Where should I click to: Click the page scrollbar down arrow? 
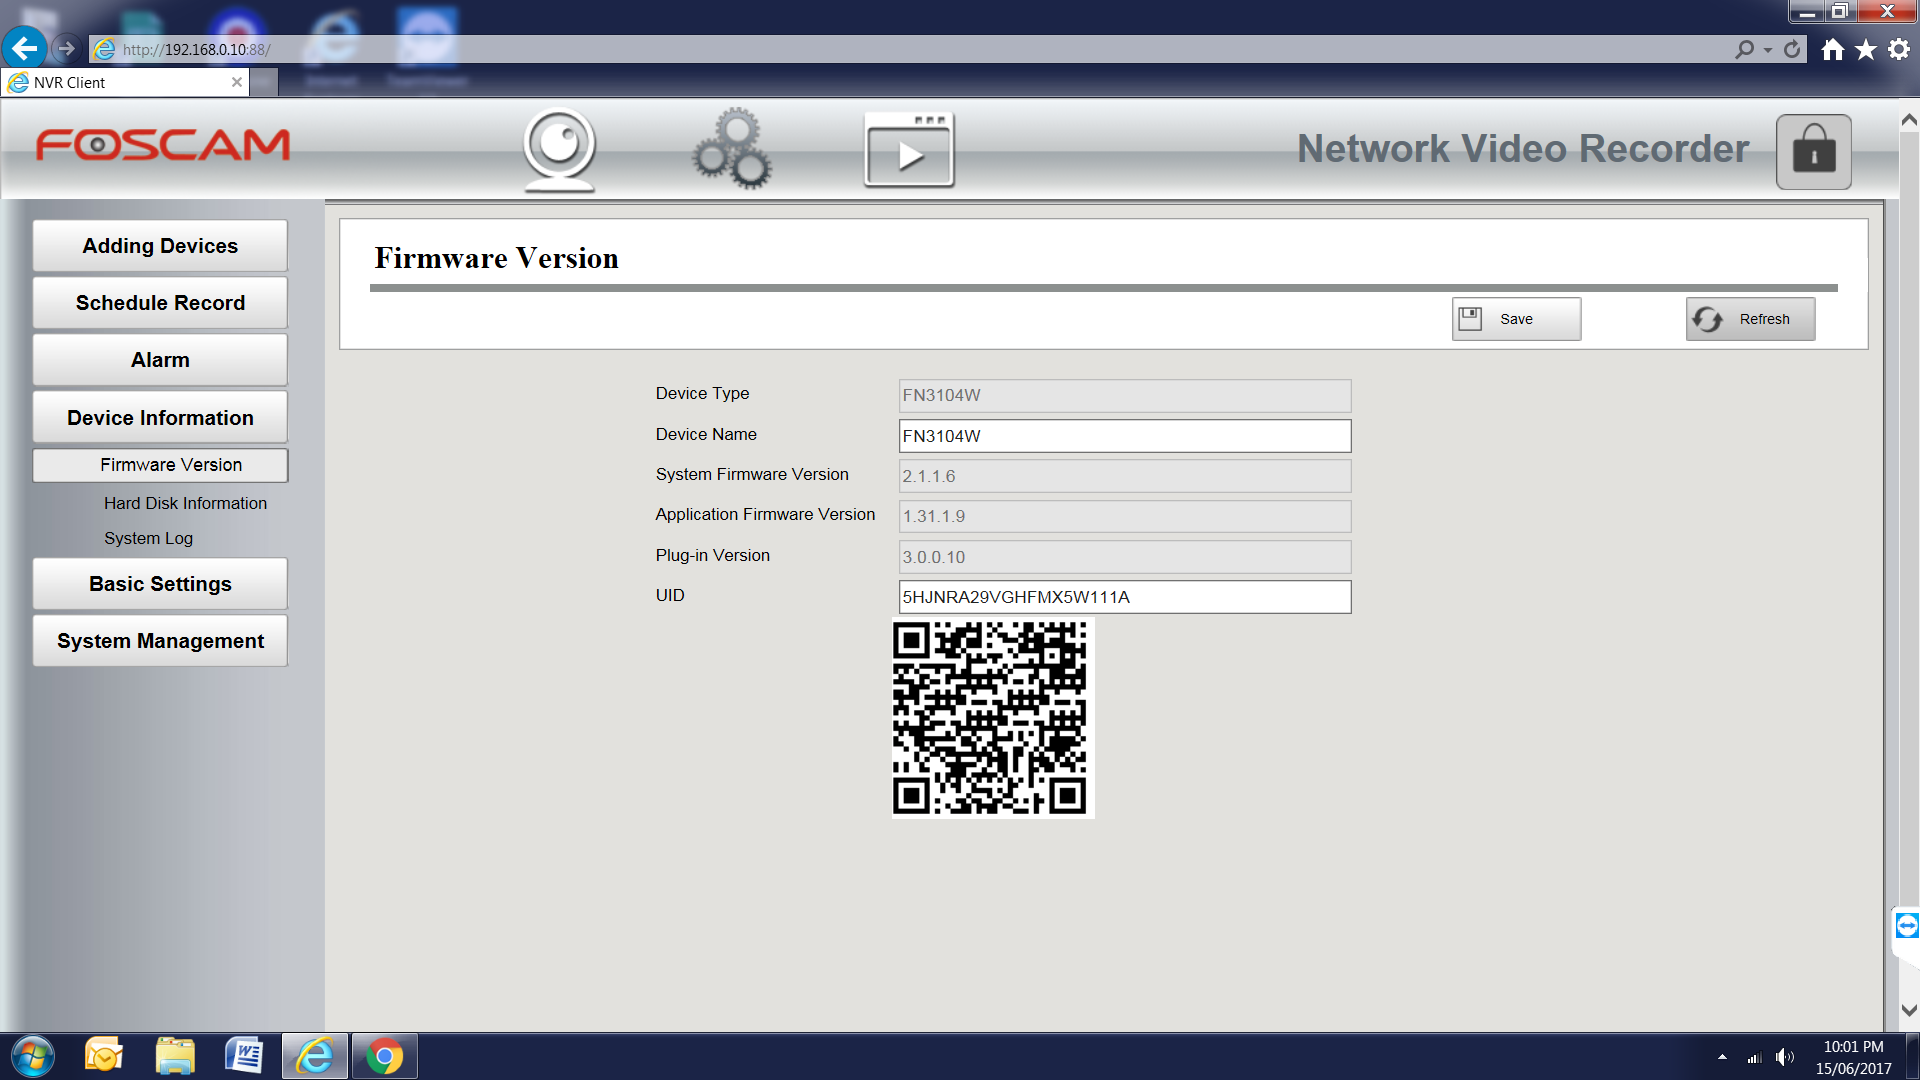[1908, 1010]
